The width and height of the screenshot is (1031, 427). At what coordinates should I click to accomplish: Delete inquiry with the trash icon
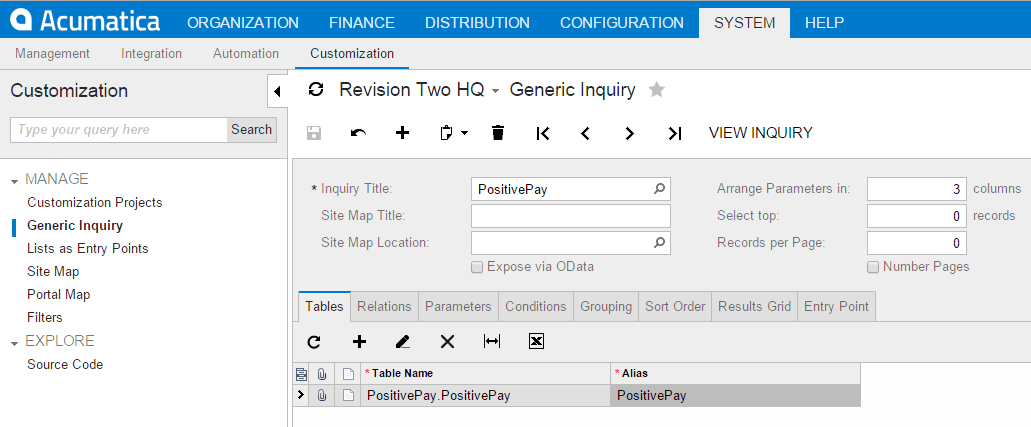tap(498, 133)
